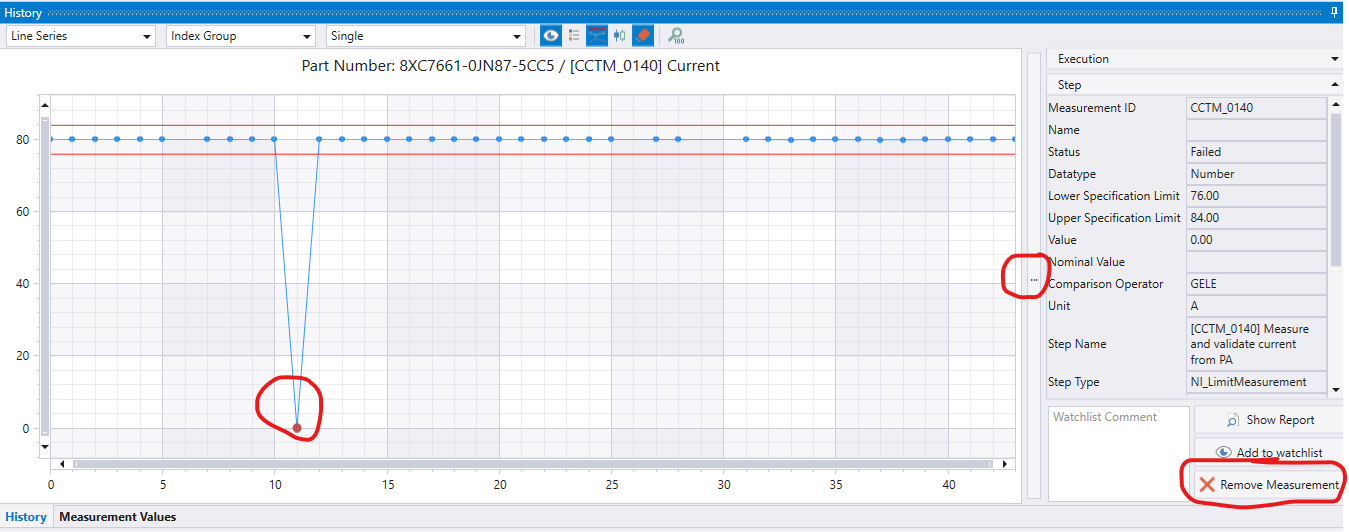The image size is (1349, 532).
Task: Click the Datatype value Number
Action: point(1256,174)
